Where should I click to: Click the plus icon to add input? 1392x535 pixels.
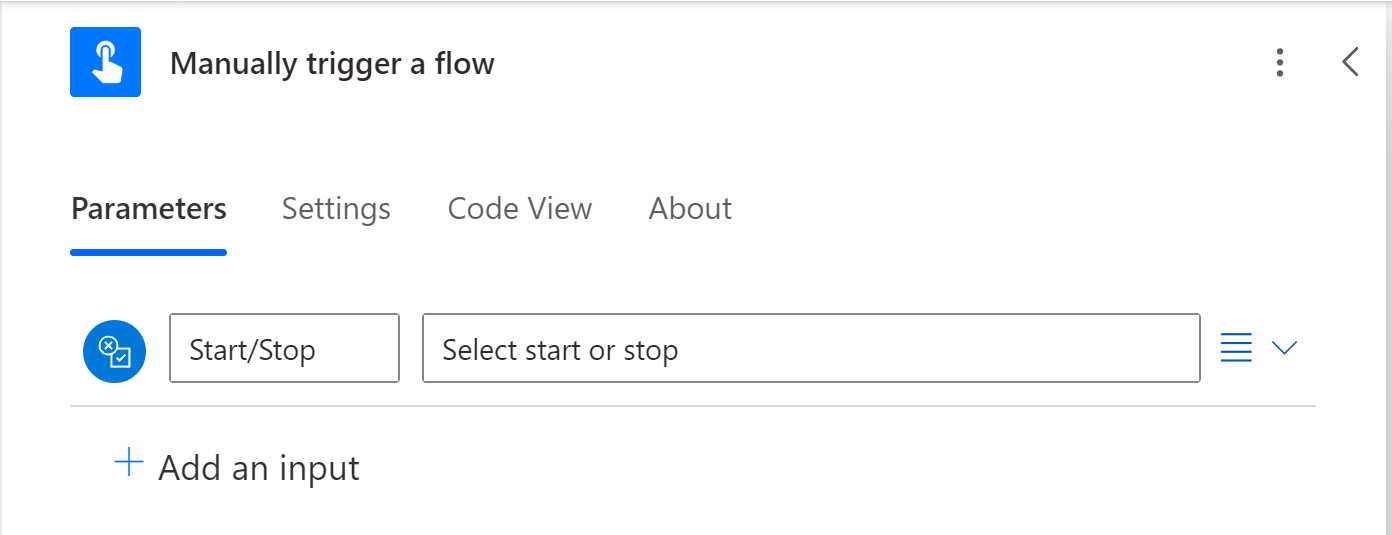[129, 464]
